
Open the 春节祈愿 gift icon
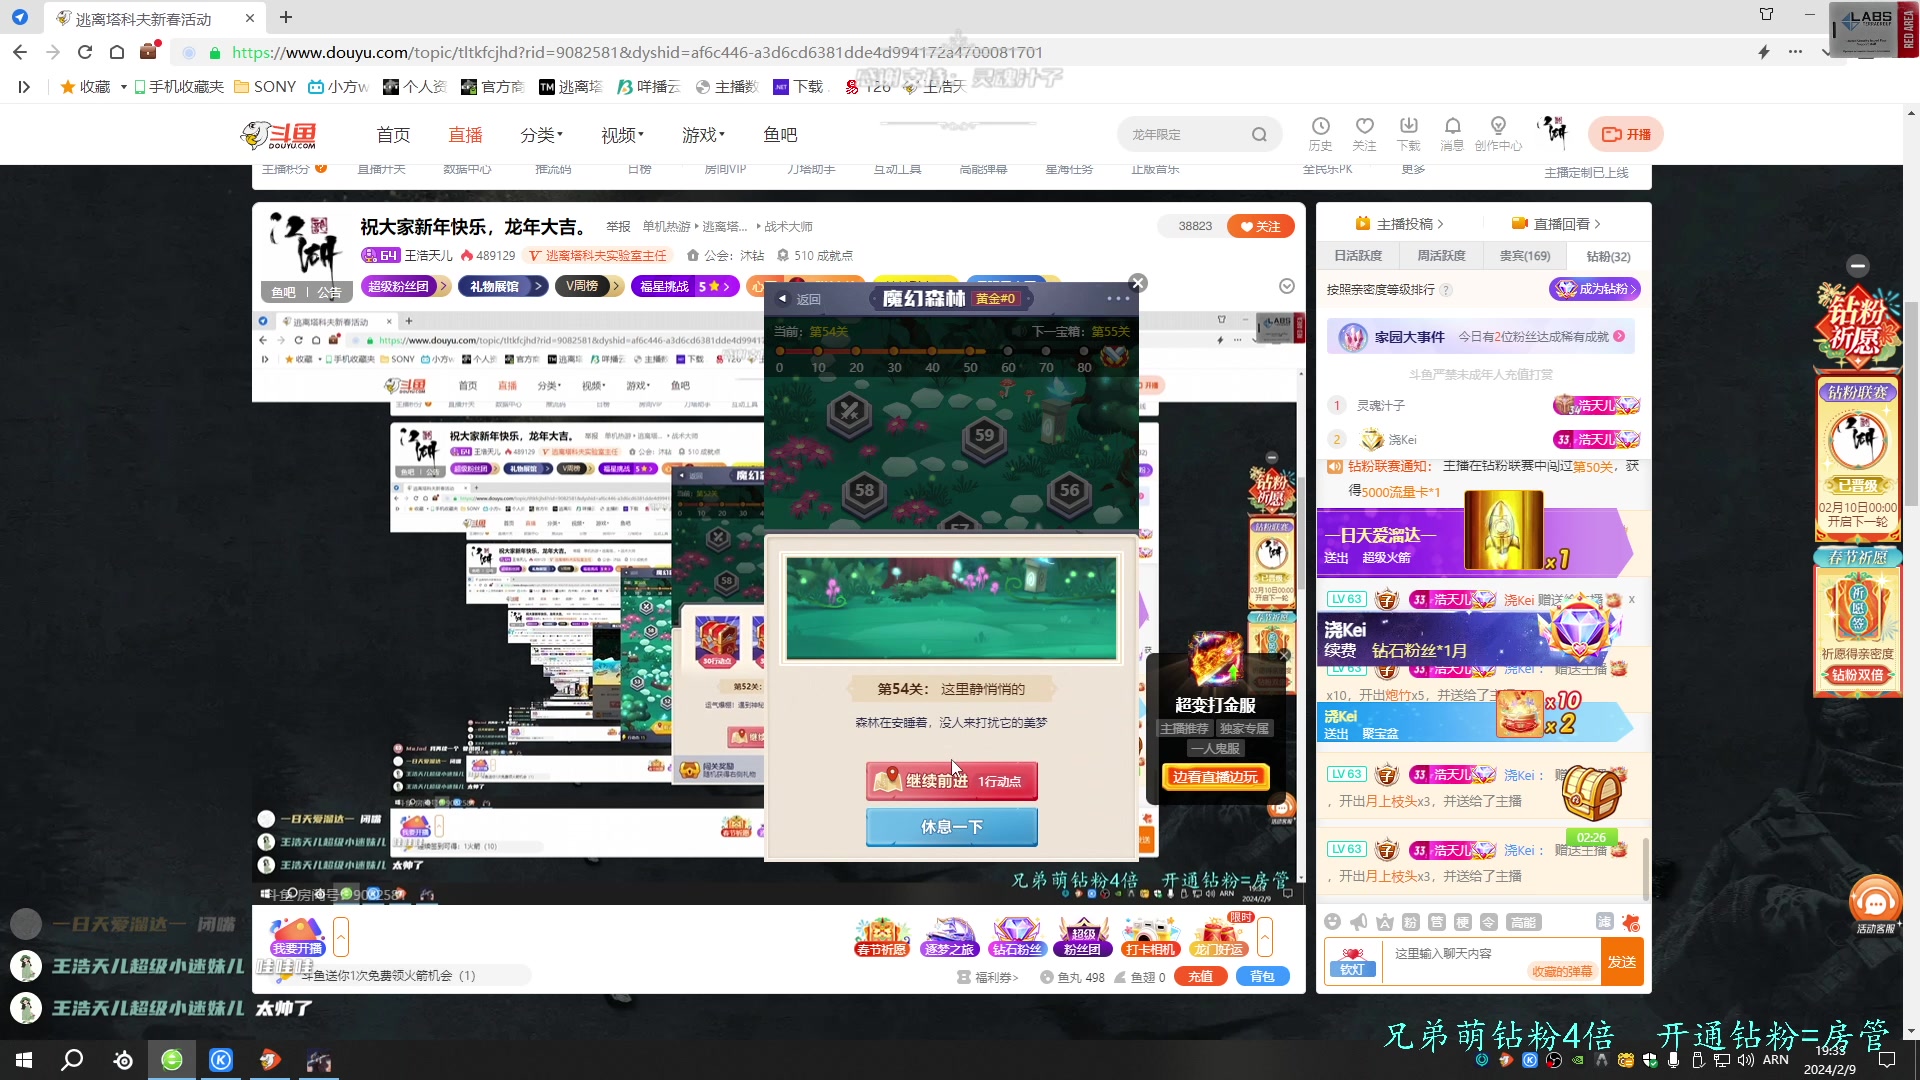click(881, 937)
